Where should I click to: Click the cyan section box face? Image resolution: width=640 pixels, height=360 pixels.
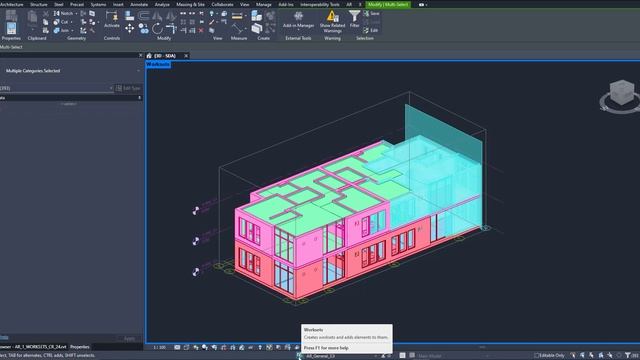point(444,133)
